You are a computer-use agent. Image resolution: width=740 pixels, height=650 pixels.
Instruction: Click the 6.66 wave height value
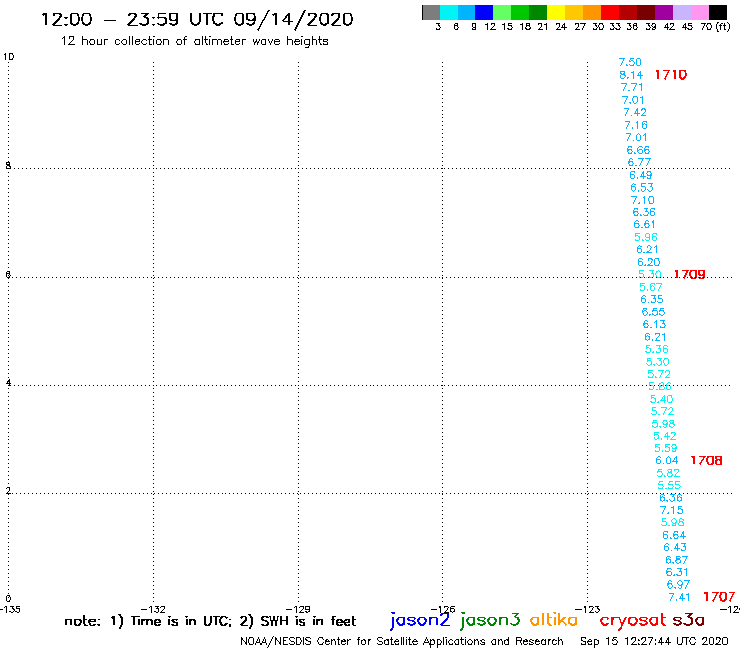(x=638, y=150)
